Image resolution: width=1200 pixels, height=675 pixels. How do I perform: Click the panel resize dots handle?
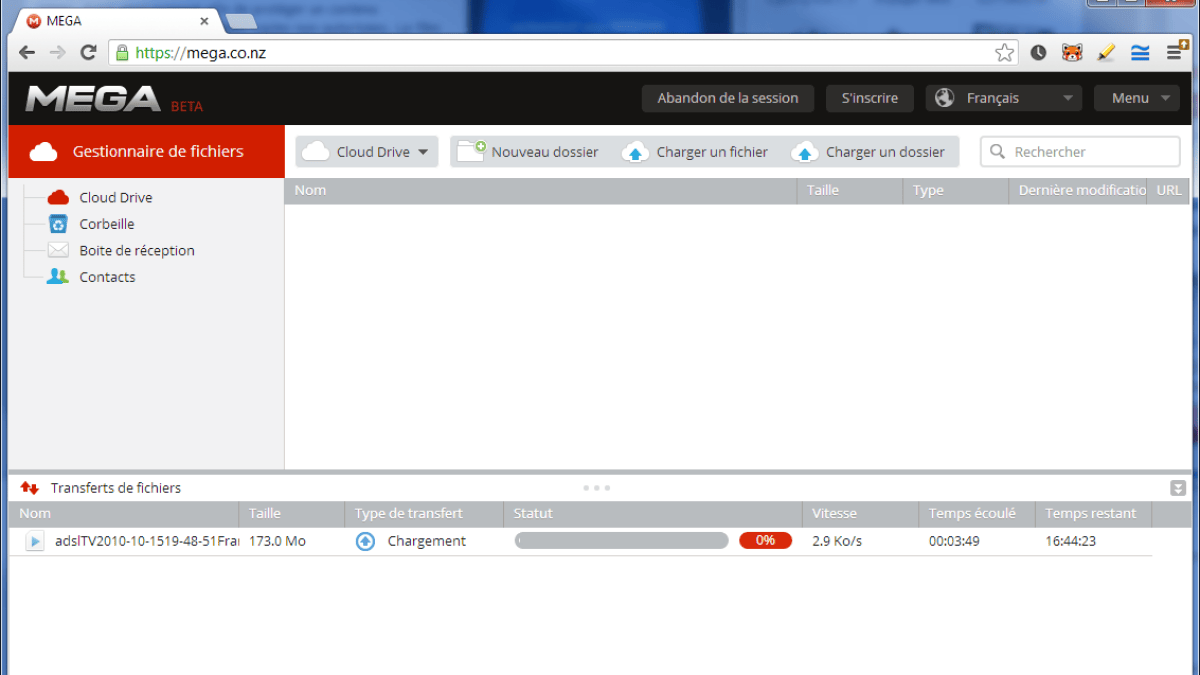pos(596,488)
